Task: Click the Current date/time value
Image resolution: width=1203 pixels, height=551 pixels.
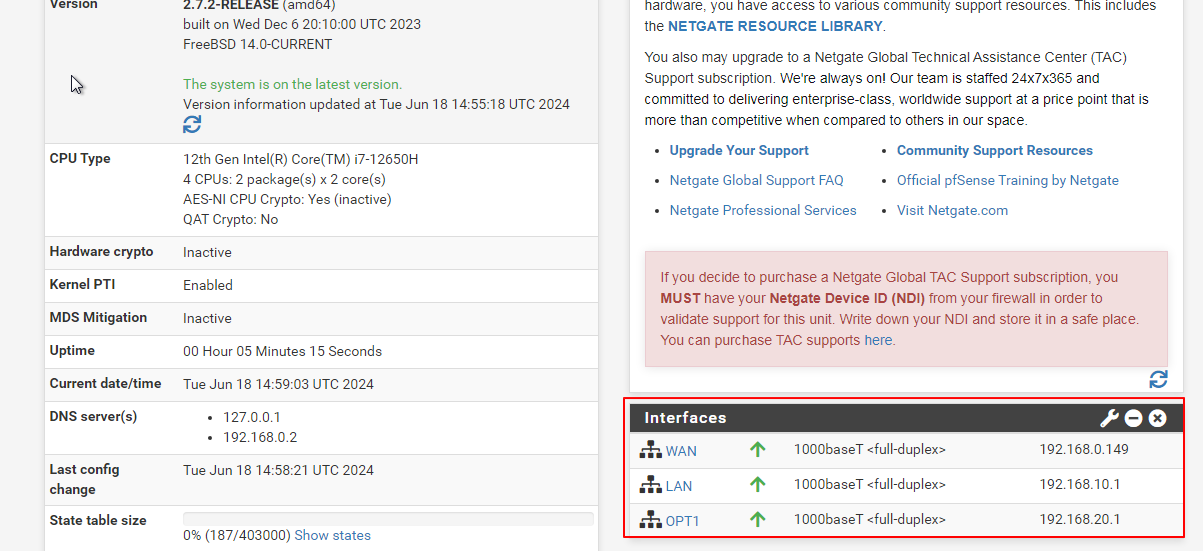Action: [278, 384]
